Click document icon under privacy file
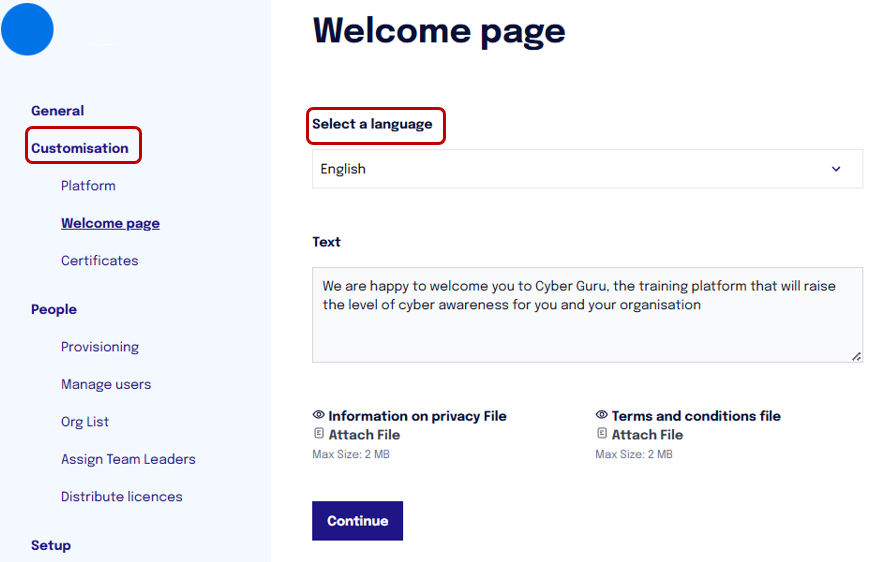The width and height of the screenshot is (878, 562). click(x=319, y=433)
